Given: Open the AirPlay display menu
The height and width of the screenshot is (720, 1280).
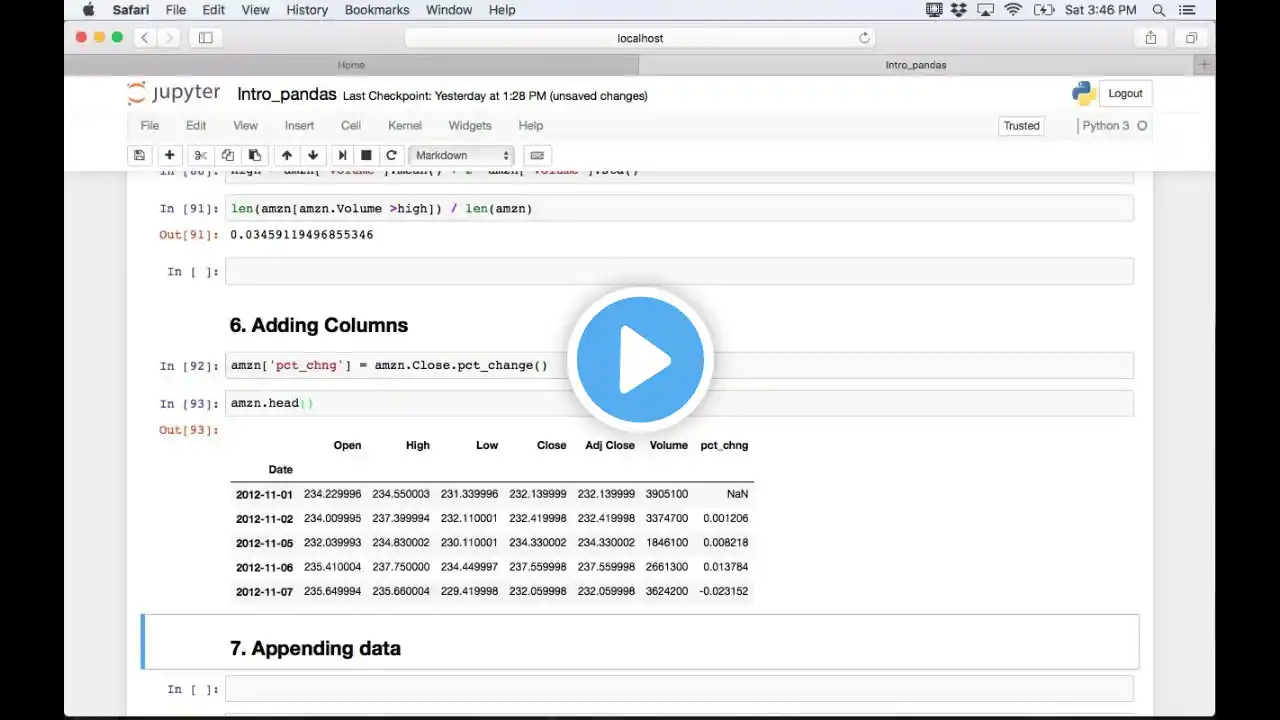Looking at the screenshot, I should (986, 10).
